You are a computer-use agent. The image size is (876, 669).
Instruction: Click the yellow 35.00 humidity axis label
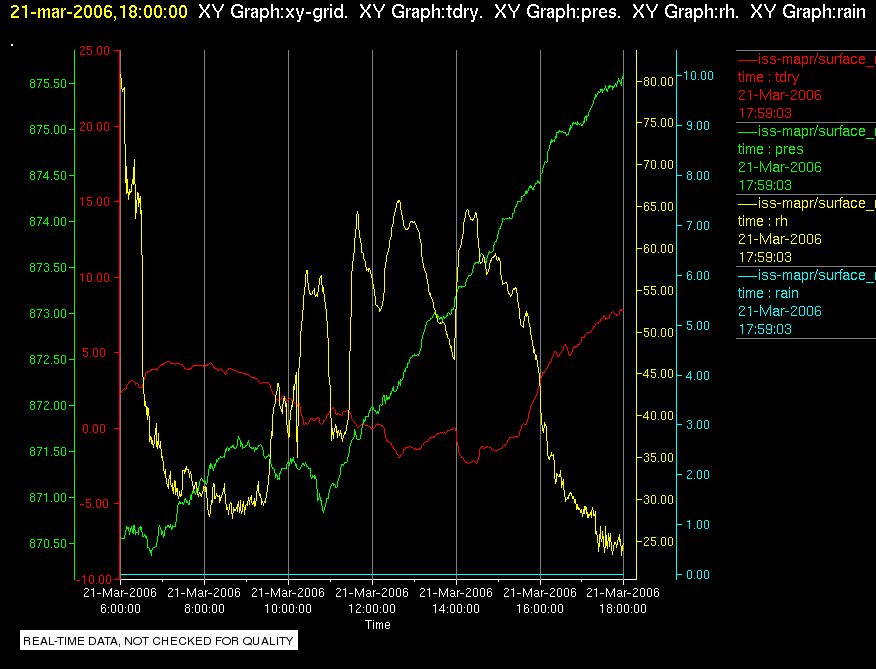point(659,458)
